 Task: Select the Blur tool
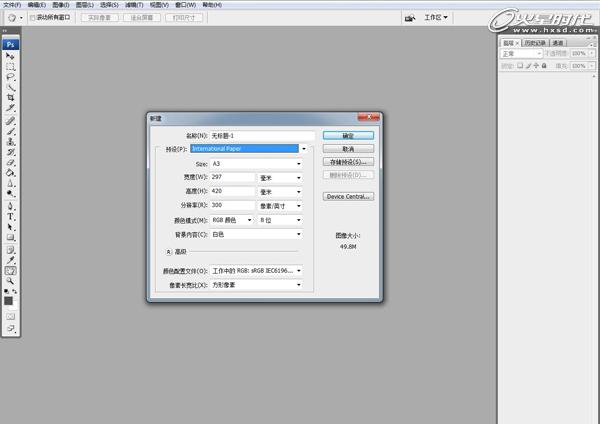click(10, 183)
